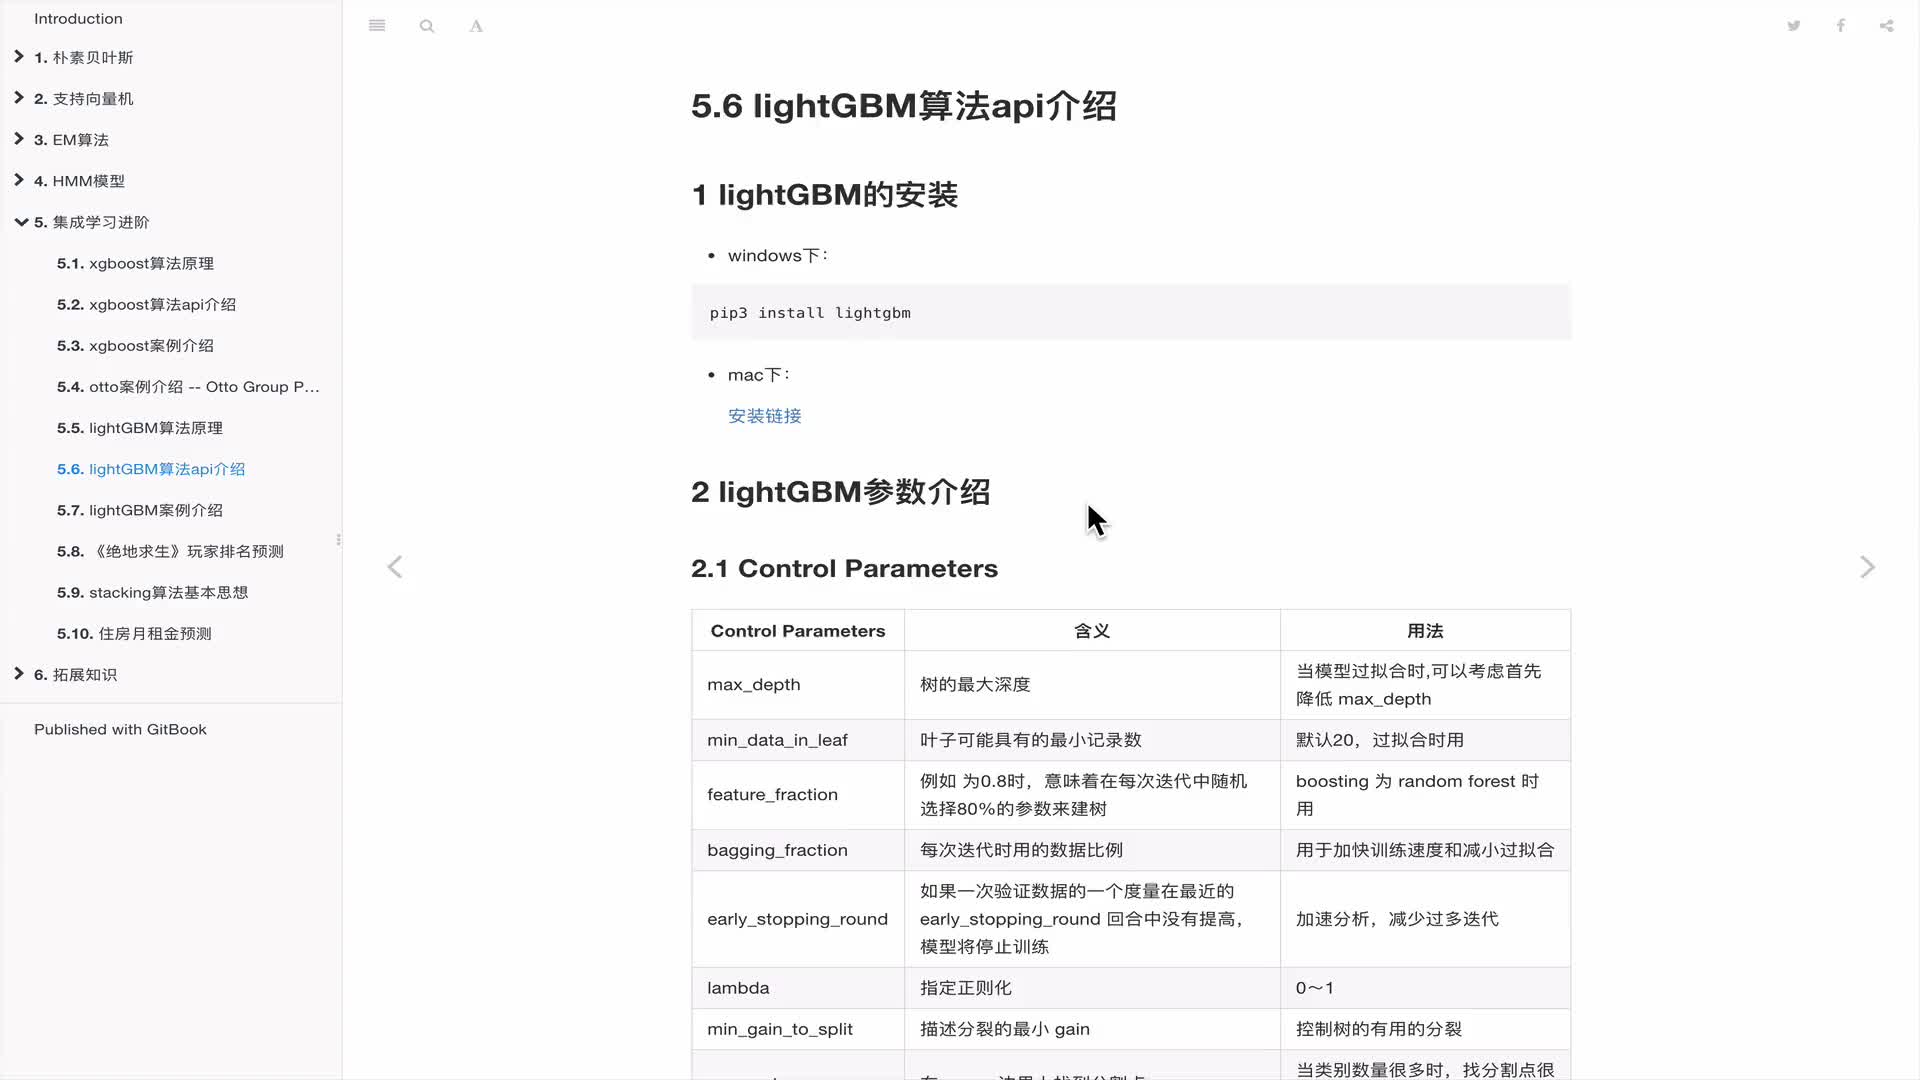This screenshot has height=1080, width=1920.
Task: Open 5.3 xgboost案例介绍 section
Action: click(x=135, y=345)
